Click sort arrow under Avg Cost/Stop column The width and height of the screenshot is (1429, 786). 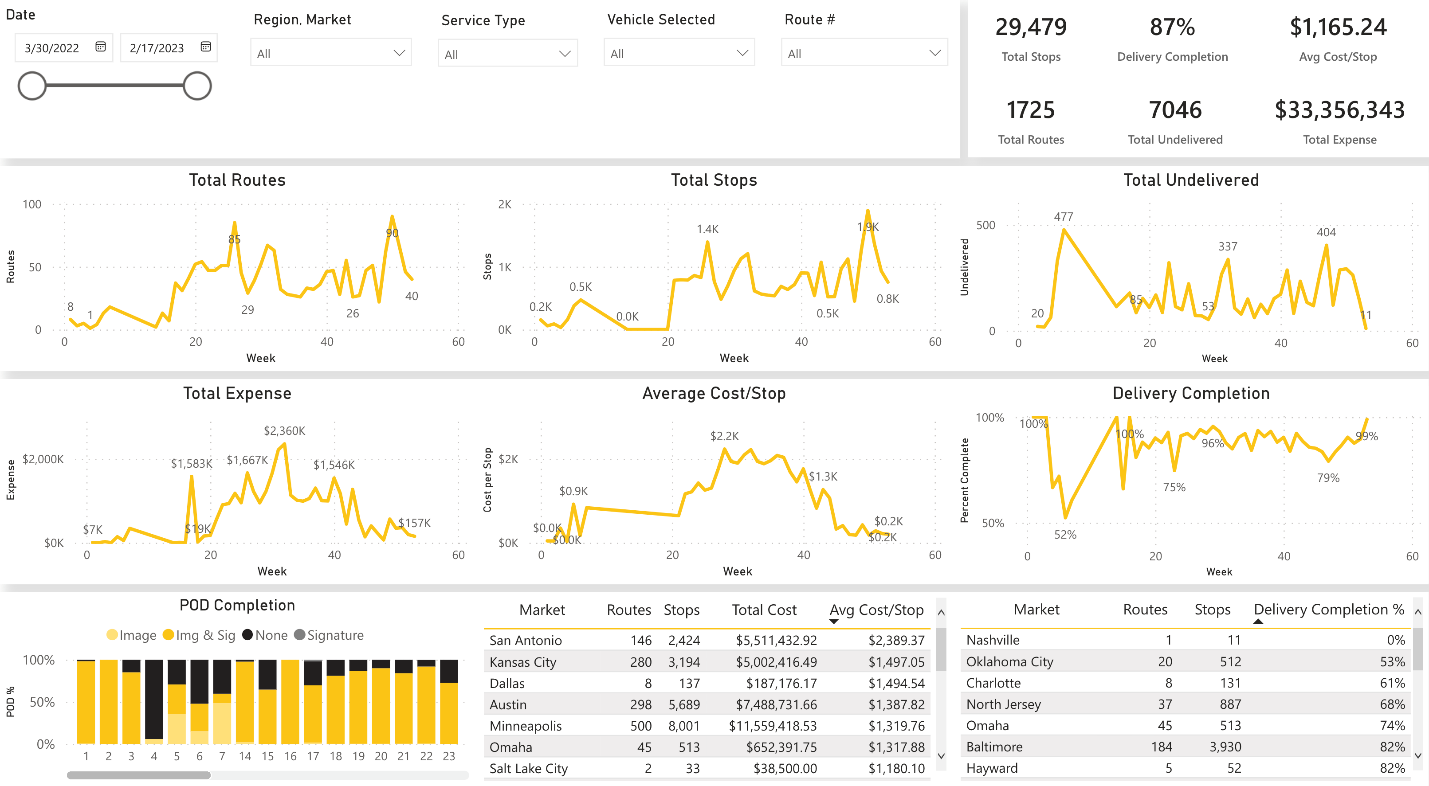click(834, 622)
